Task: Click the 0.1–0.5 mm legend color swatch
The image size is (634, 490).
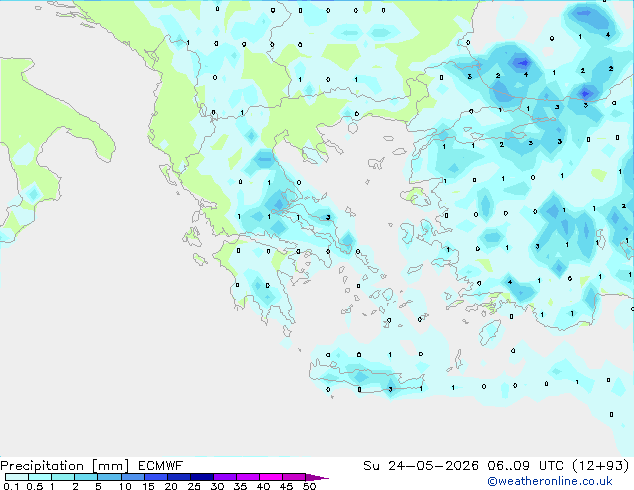Action: point(17,477)
